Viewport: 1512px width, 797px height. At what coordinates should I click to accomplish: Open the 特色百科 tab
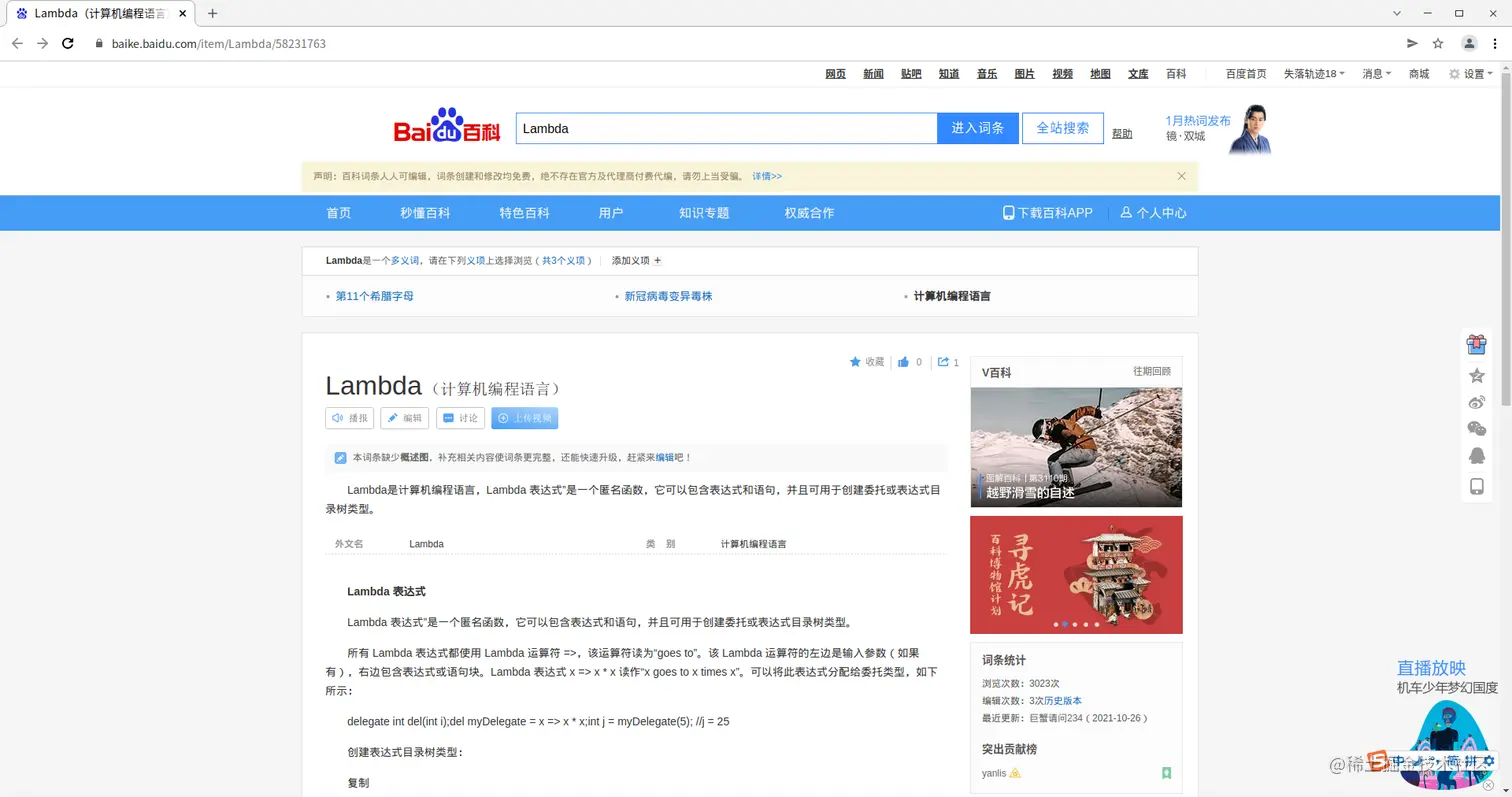[524, 213]
